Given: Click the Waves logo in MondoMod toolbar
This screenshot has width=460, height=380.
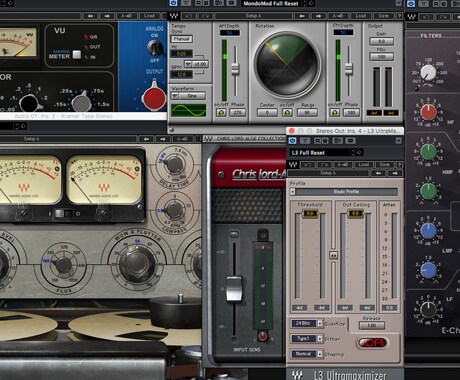Looking at the screenshot, I should 174,16.
